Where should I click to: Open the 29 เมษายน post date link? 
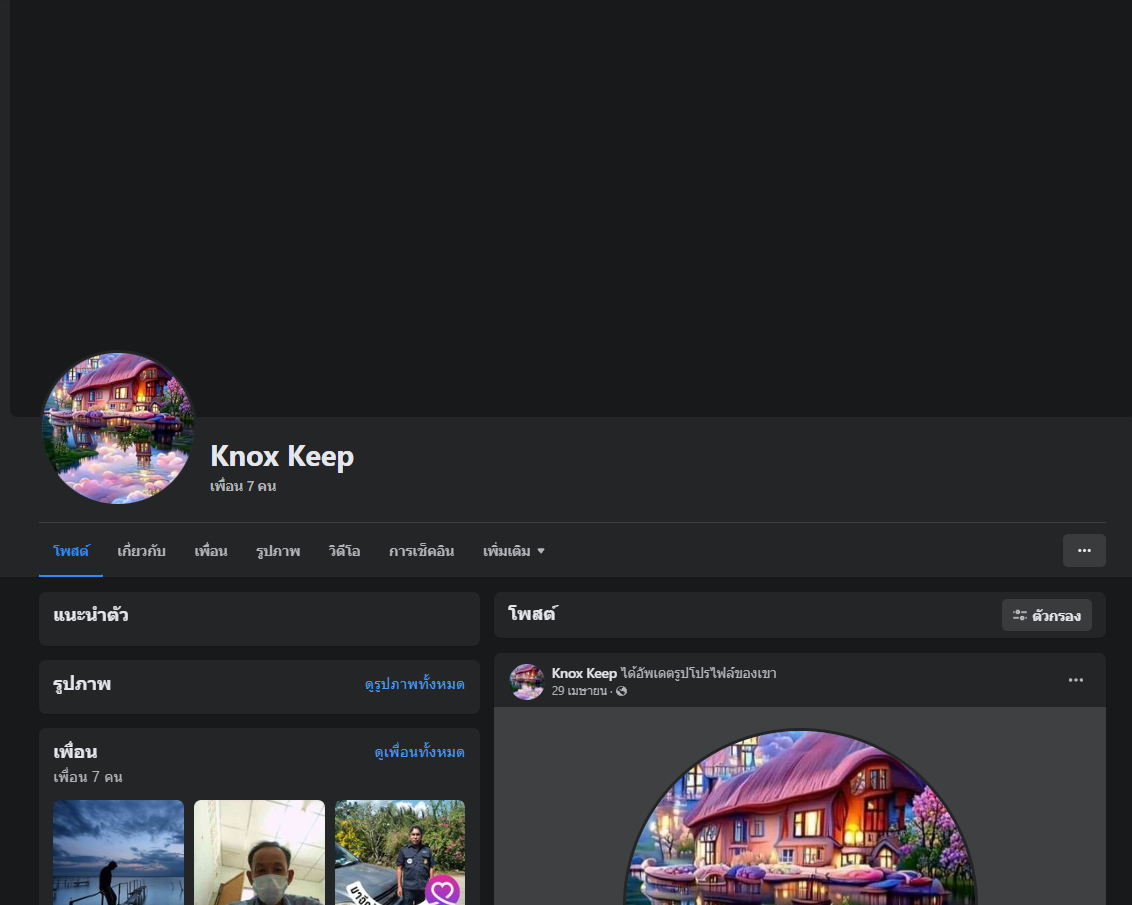click(579, 691)
